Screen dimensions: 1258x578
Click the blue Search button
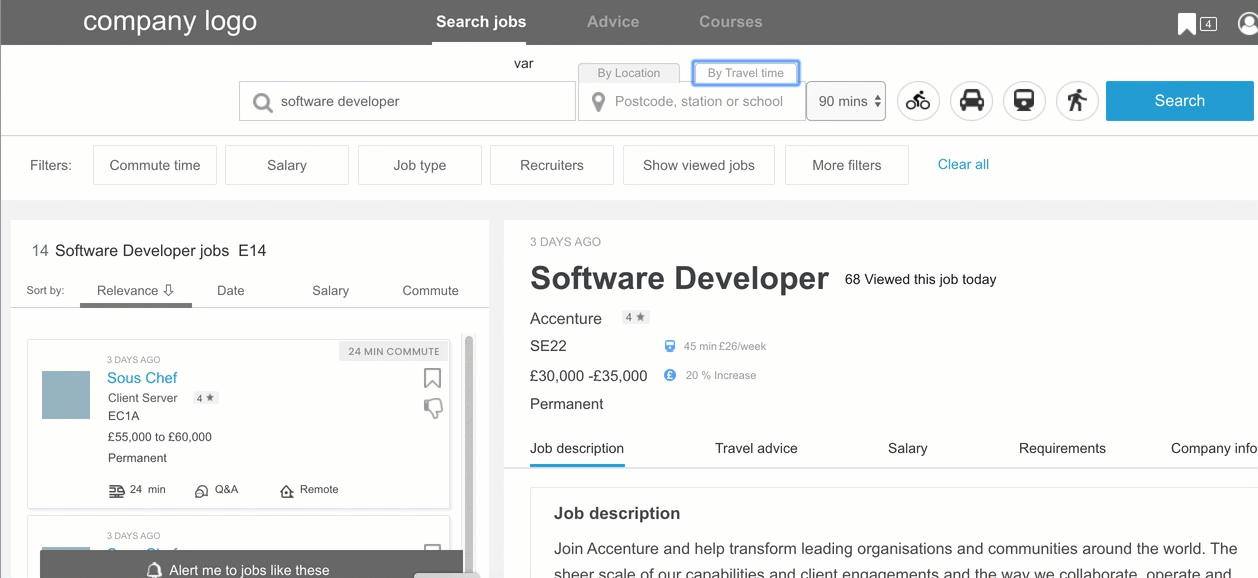[x=1180, y=101]
